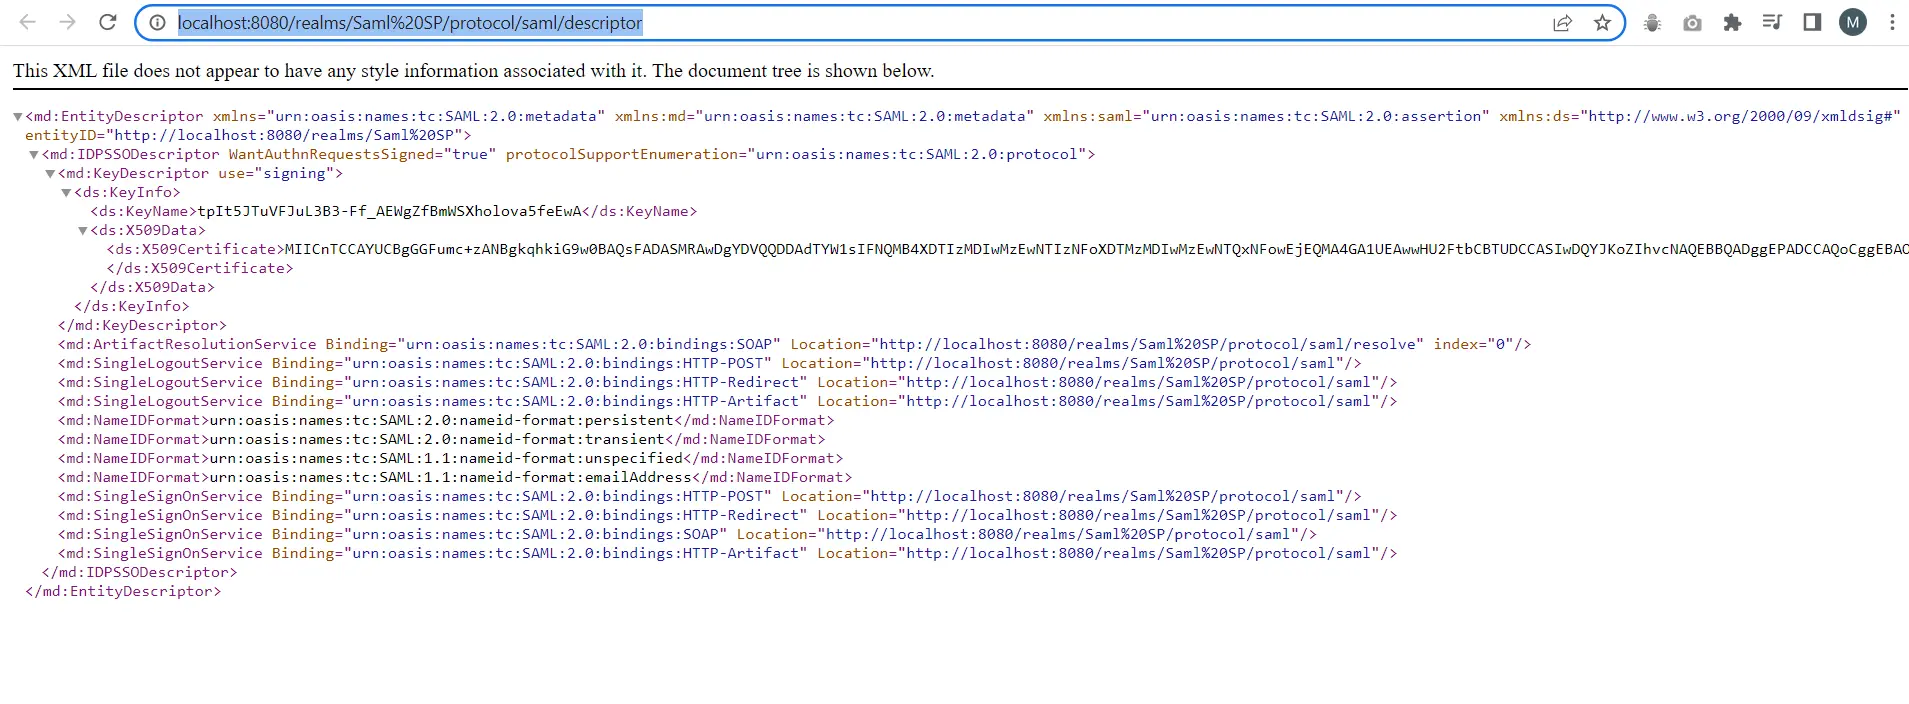Open the Extensions puzzle menu
Screen dimensions: 1909x704
[1732, 23]
